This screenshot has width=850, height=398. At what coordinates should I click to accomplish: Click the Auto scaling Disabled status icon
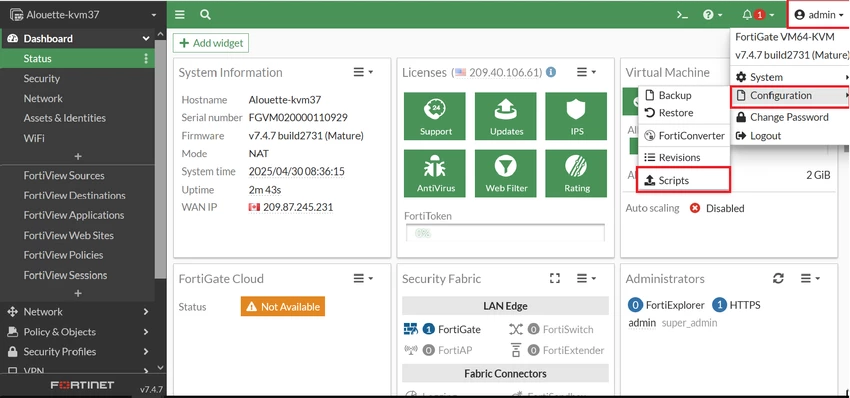click(x=695, y=208)
